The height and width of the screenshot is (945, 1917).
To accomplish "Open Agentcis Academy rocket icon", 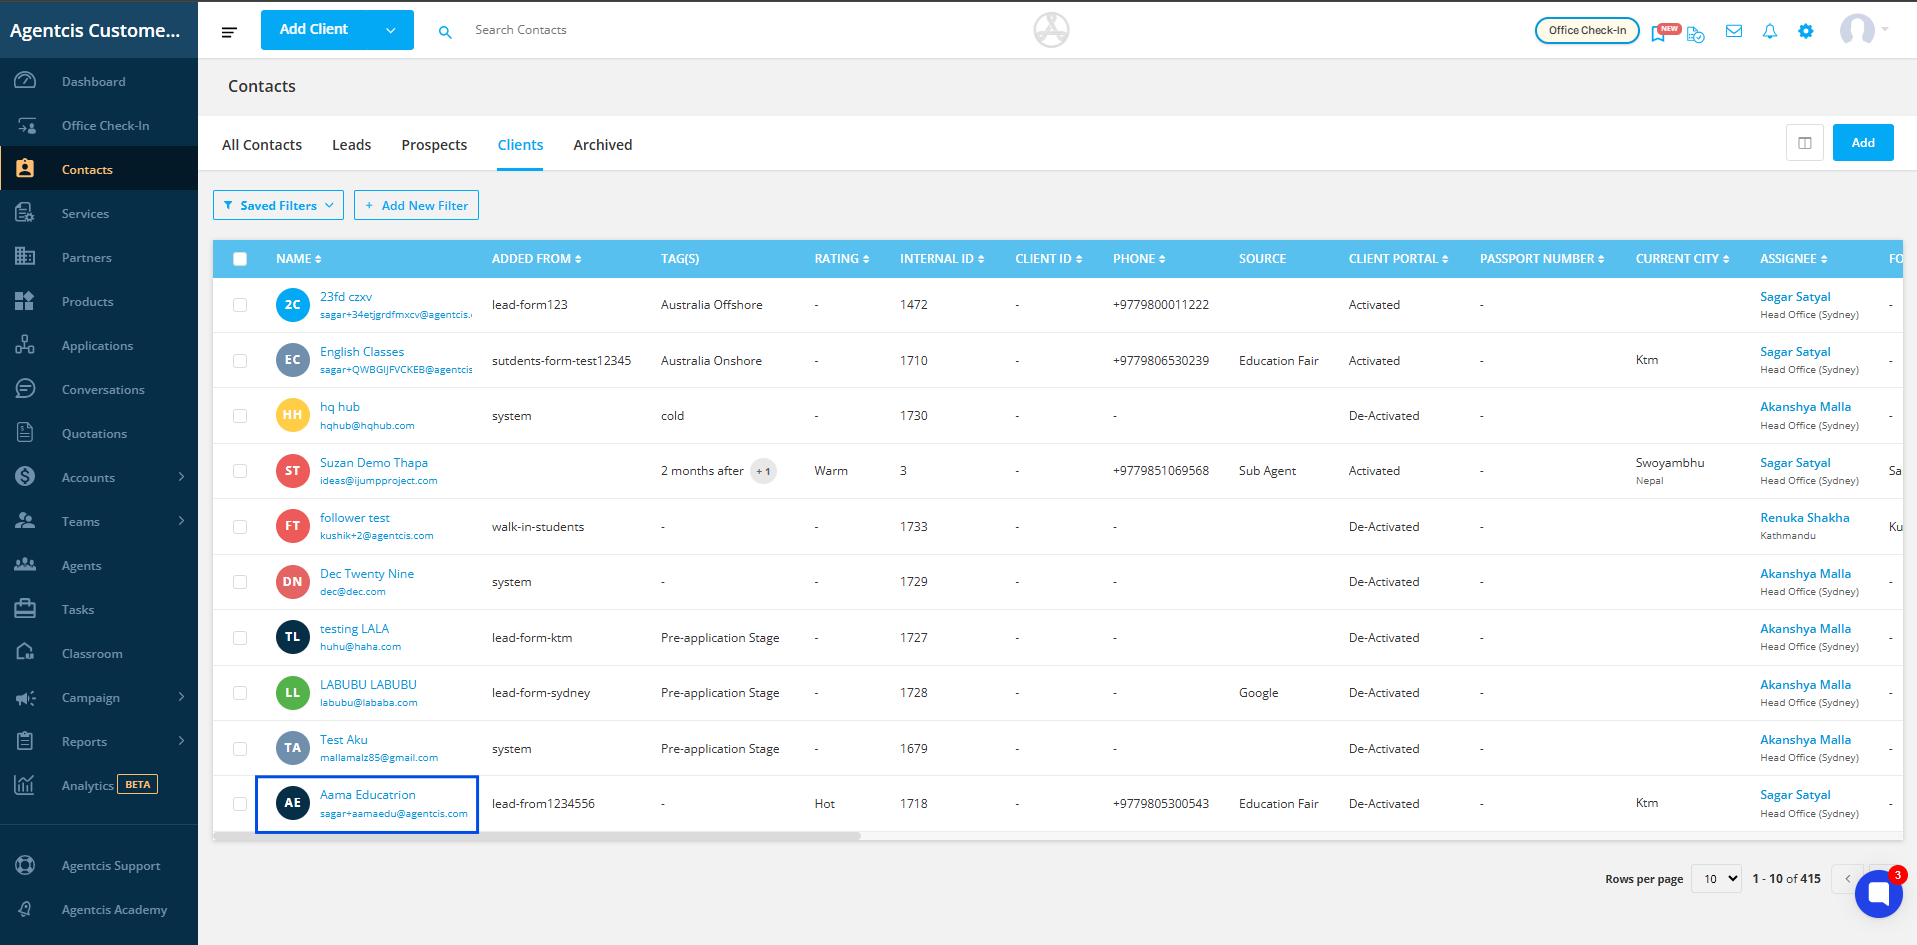I will pyautogui.click(x=25, y=909).
